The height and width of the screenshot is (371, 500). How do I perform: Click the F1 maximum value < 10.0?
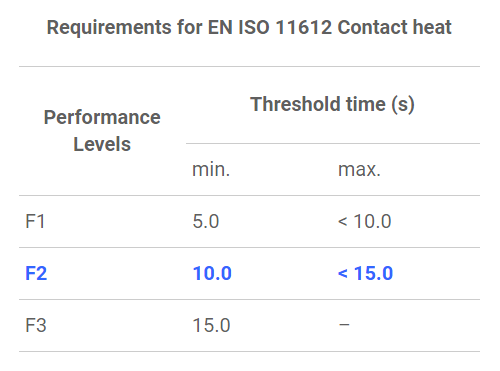click(x=365, y=221)
